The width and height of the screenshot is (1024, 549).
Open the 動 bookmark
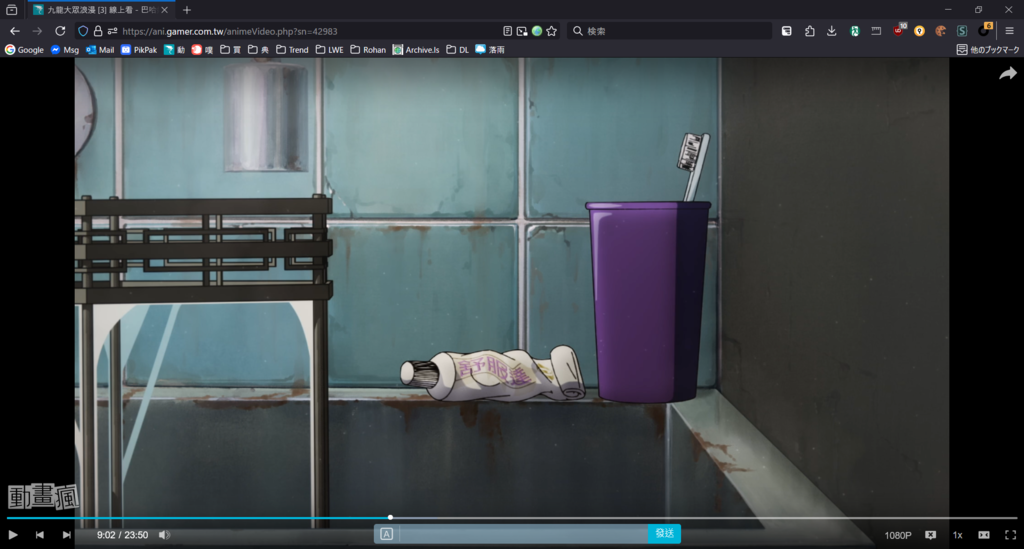click(174, 50)
